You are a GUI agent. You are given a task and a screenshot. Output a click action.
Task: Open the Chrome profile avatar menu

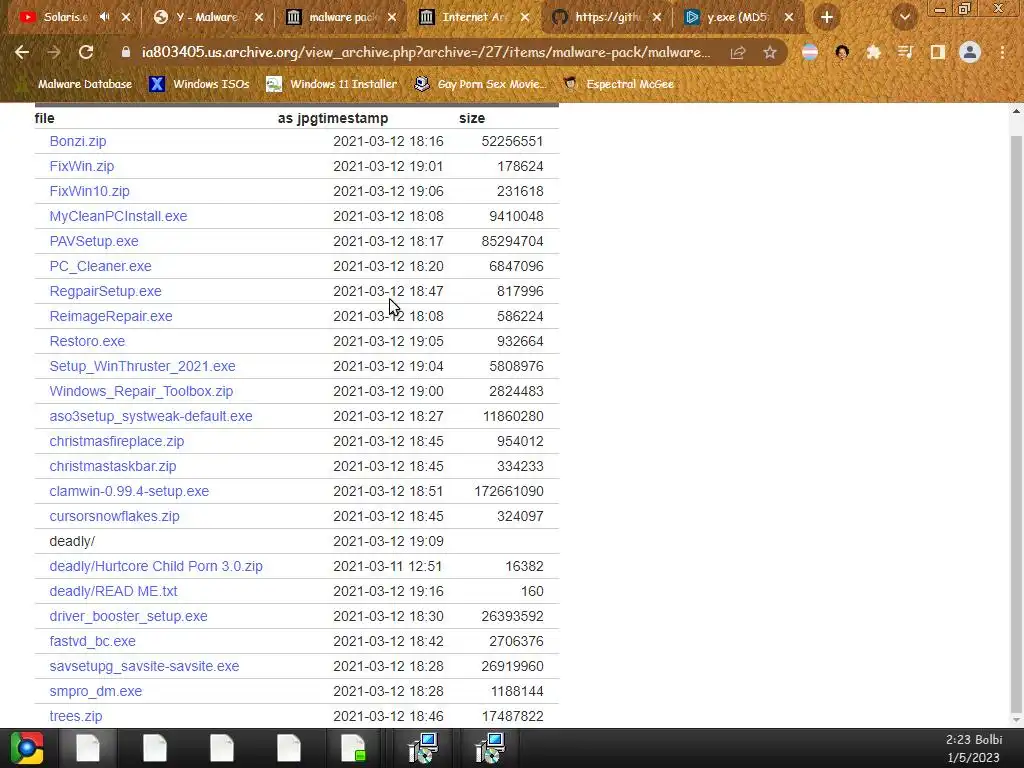(970, 52)
